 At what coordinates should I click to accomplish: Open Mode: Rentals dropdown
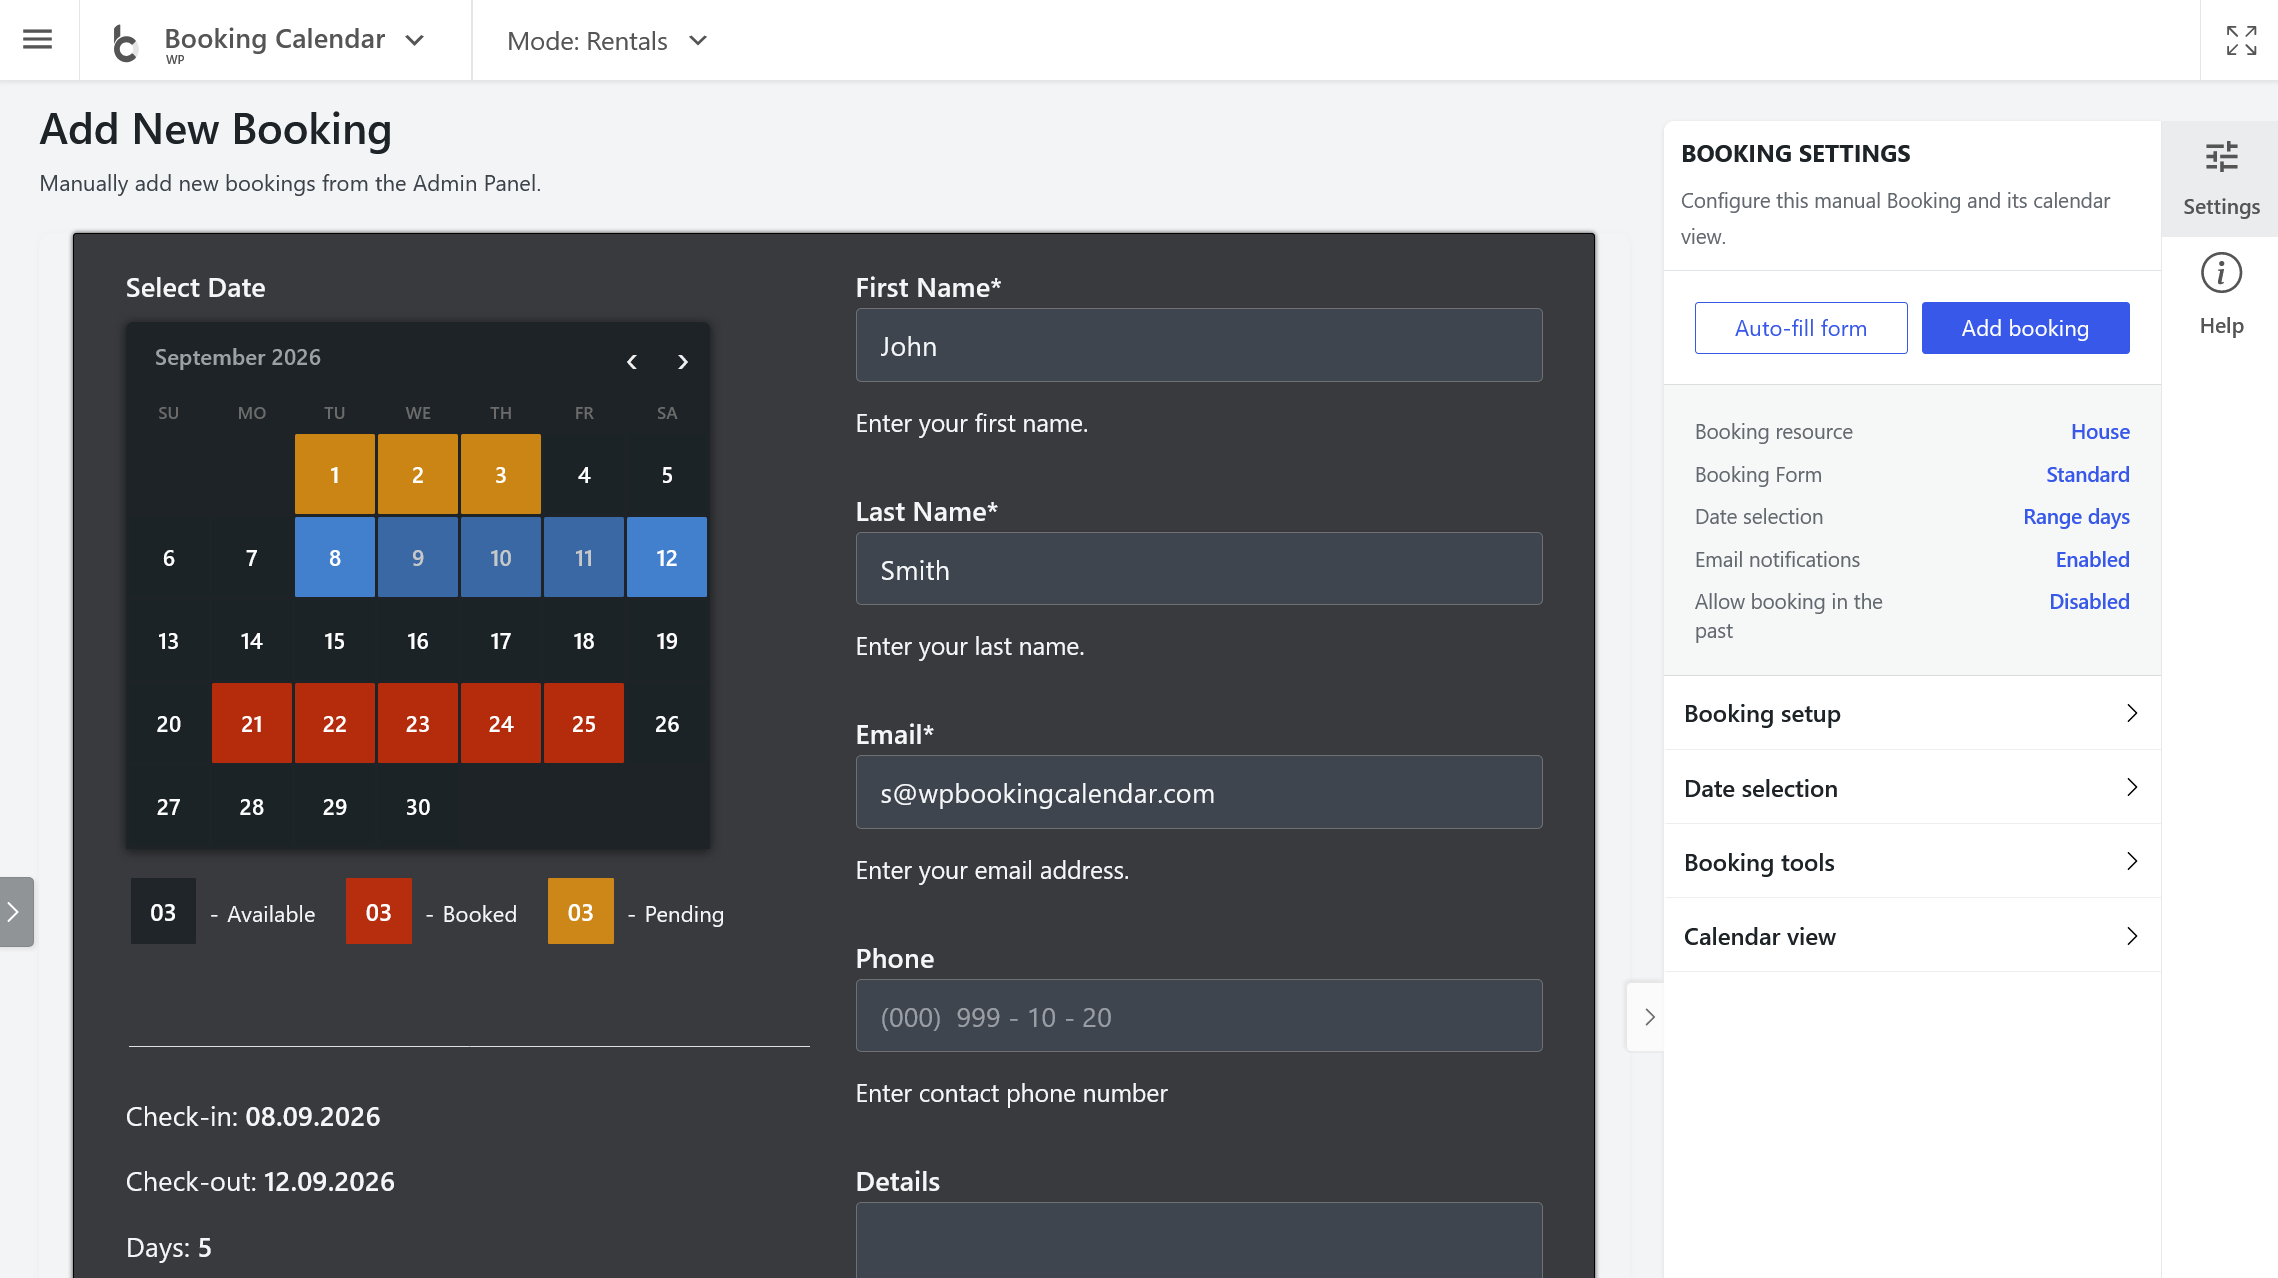coord(607,41)
